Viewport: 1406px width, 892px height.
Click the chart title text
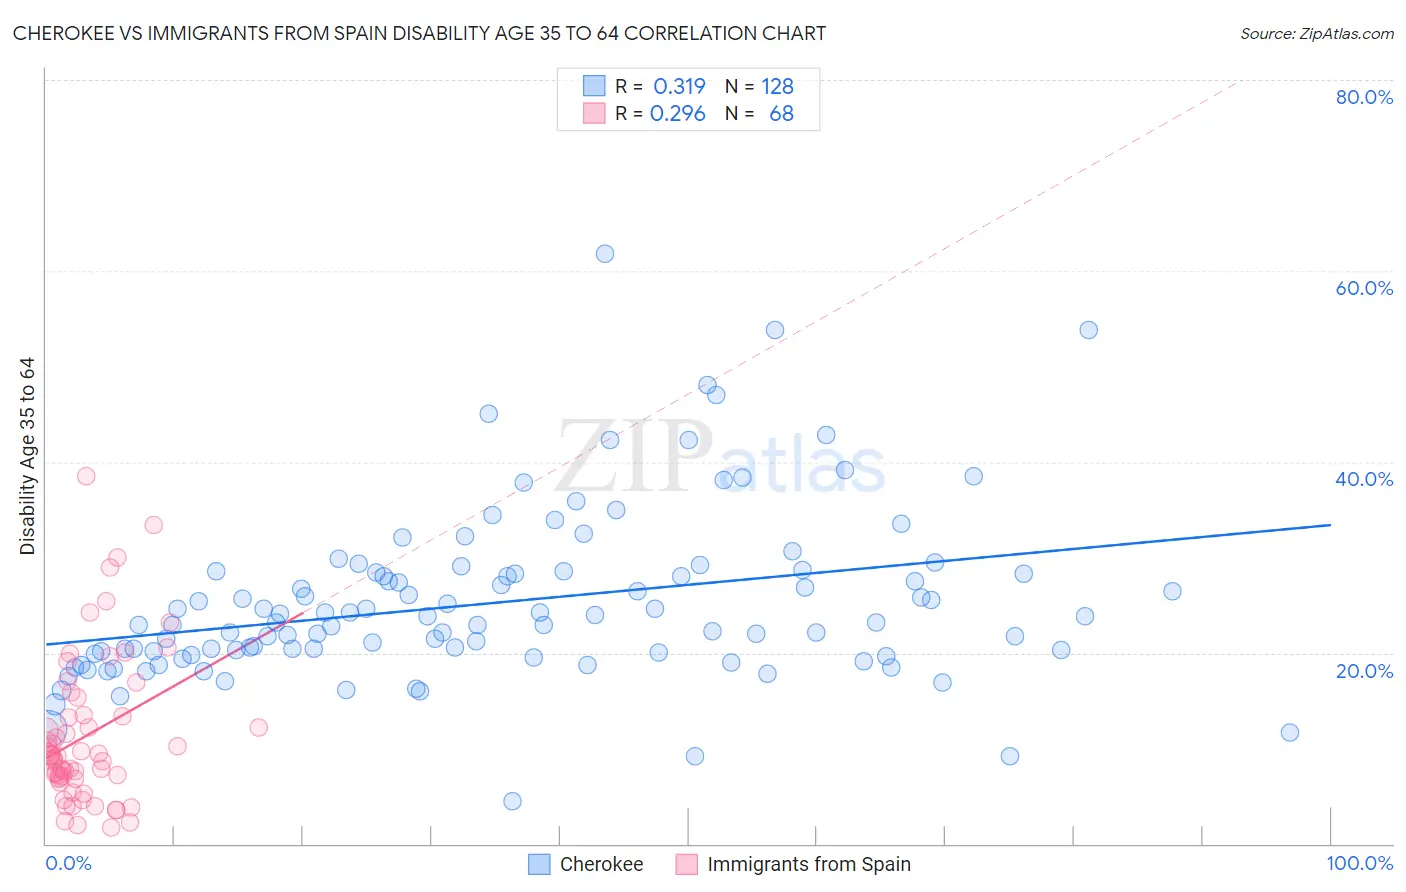(419, 33)
